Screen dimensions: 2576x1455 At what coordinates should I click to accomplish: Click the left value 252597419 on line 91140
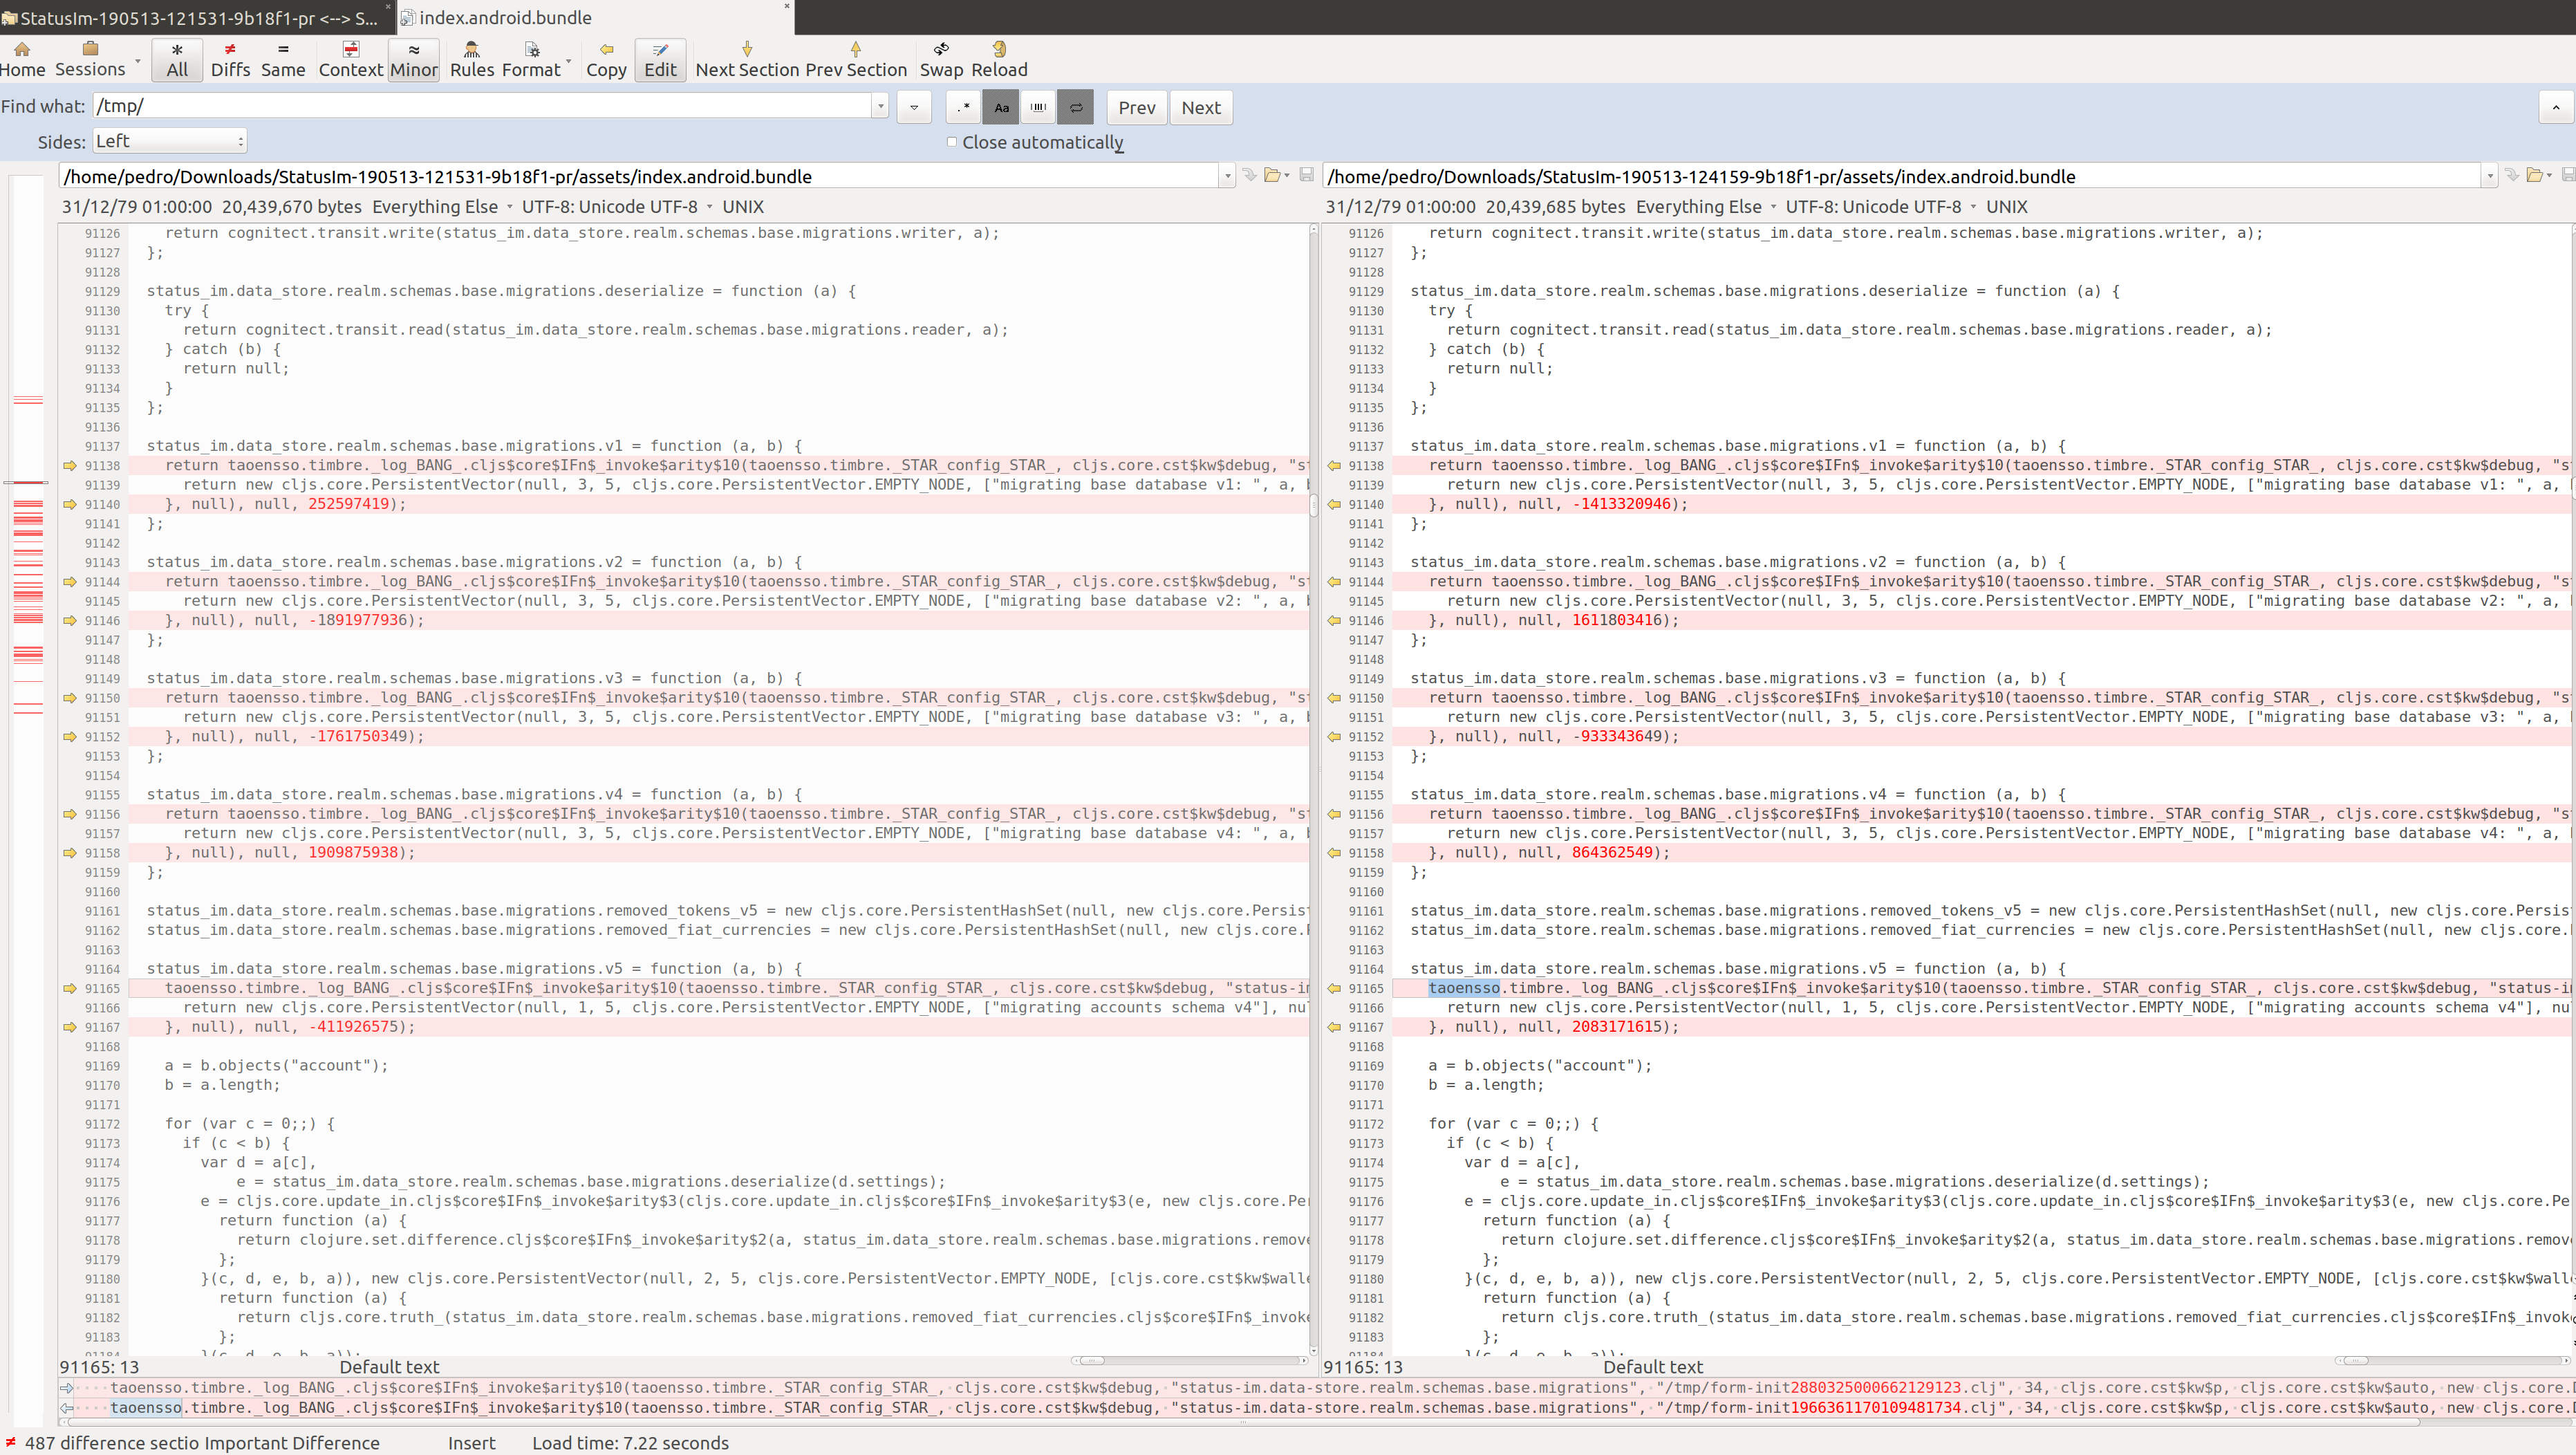(348, 504)
